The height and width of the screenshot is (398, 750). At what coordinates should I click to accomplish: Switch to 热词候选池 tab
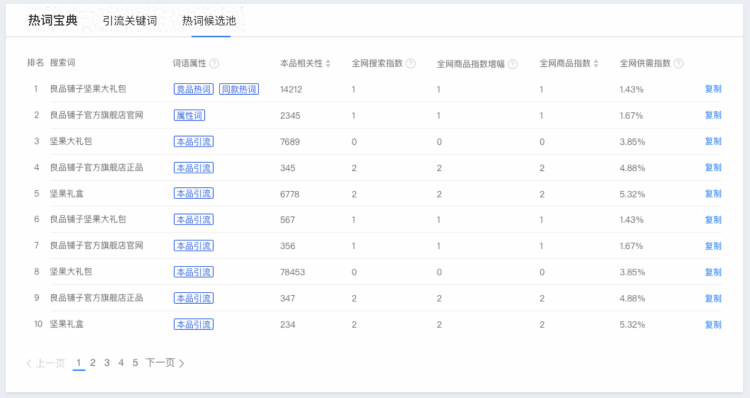click(209, 21)
